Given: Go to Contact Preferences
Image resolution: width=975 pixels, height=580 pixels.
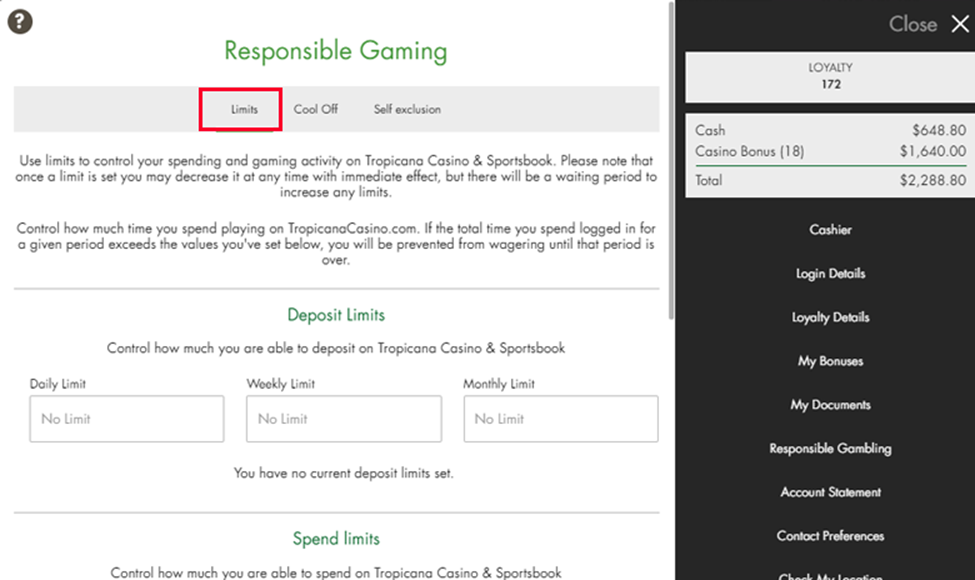Looking at the screenshot, I should click(830, 536).
